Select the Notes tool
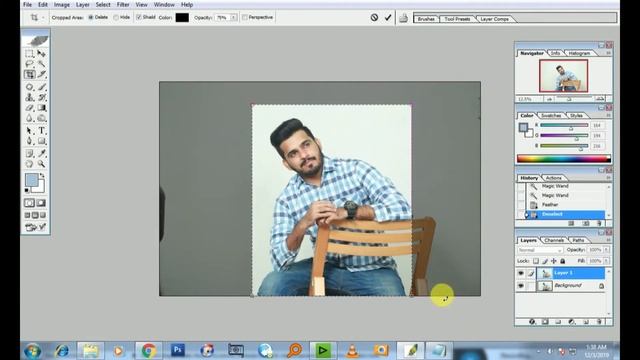640x360 pixels. [x=29, y=153]
